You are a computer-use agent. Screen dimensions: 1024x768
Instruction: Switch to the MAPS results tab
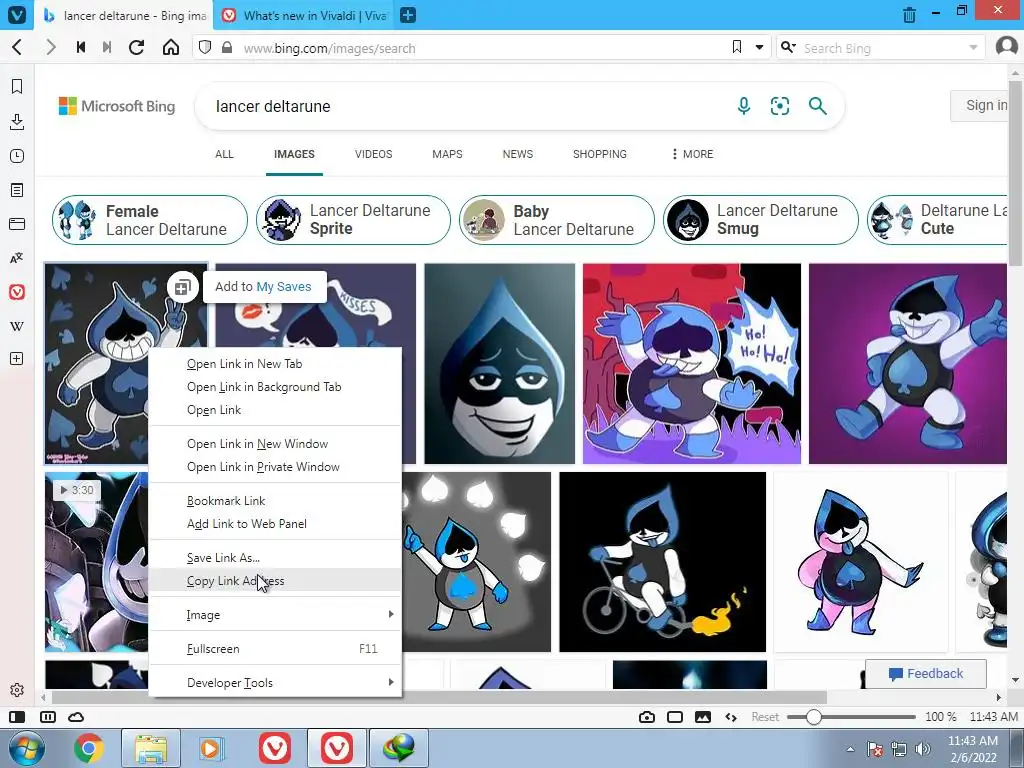[447, 154]
